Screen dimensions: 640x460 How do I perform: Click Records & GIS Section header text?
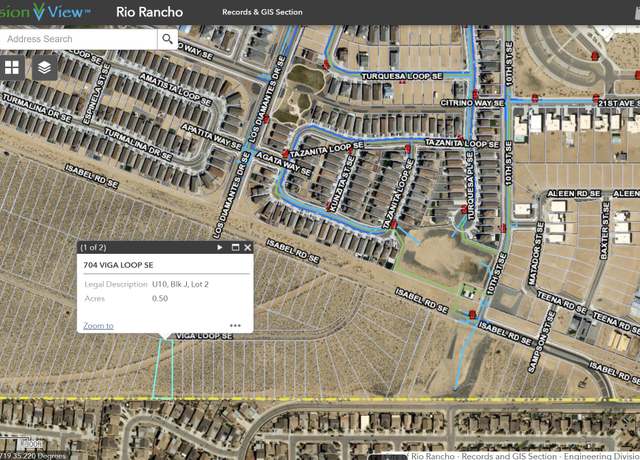[262, 12]
